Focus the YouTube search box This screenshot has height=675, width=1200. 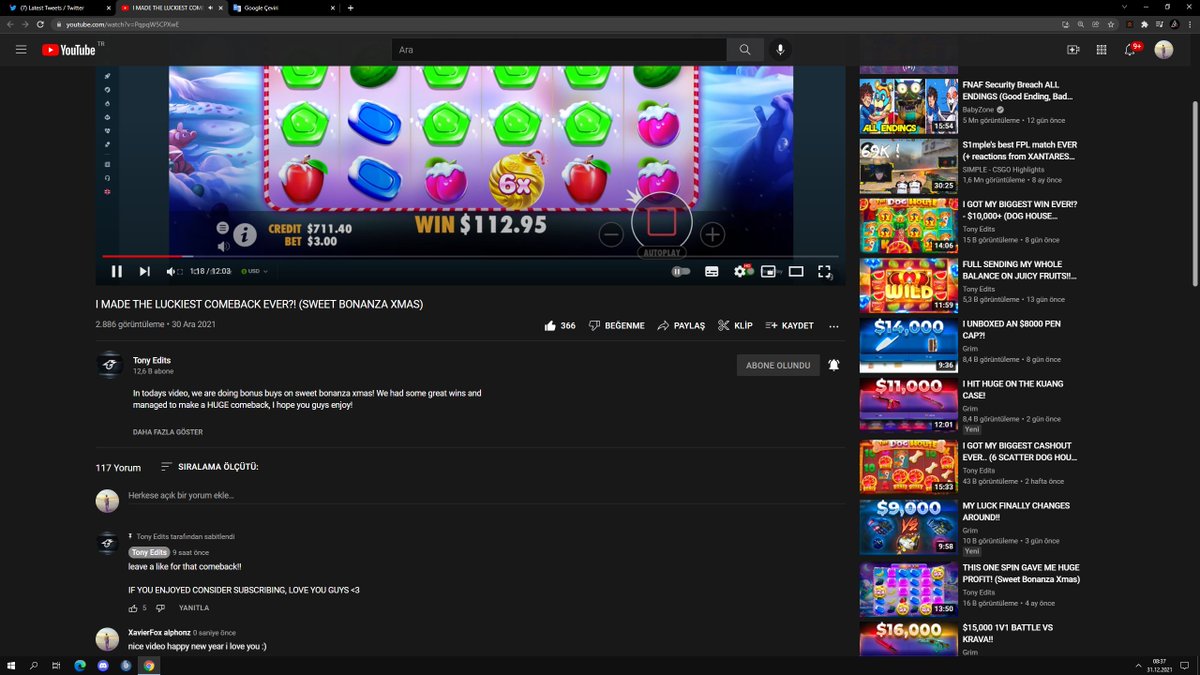click(x=559, y=49)
